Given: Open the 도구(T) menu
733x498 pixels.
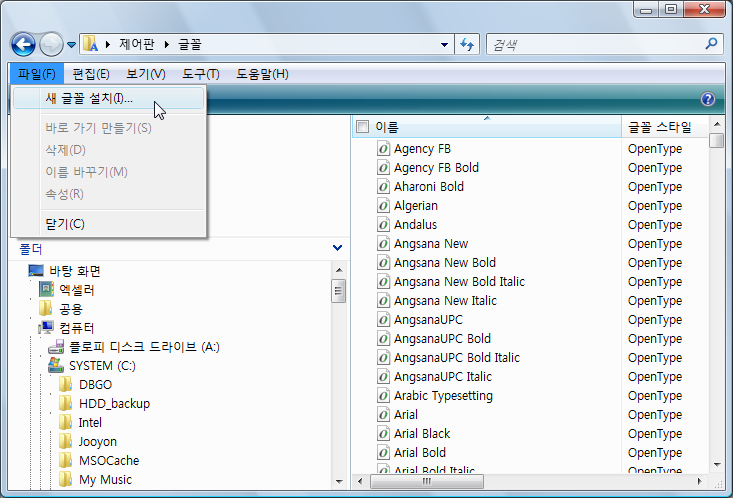Looking at the screenshot, I should tap(201, 74).
